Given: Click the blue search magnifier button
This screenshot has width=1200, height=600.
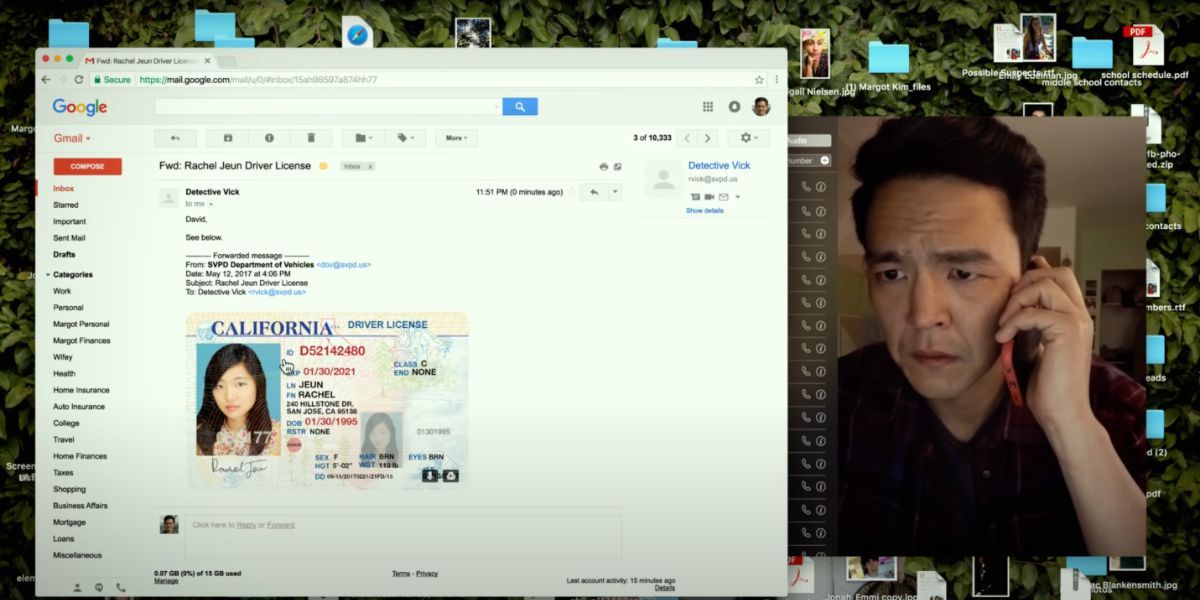Looking at the screenshot, I should point(520,106).
